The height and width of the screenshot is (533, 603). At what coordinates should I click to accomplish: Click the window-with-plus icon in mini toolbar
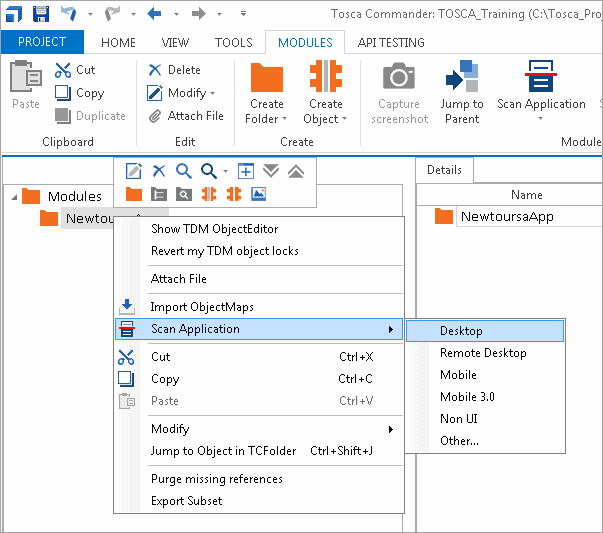click(x=246, y=171)
